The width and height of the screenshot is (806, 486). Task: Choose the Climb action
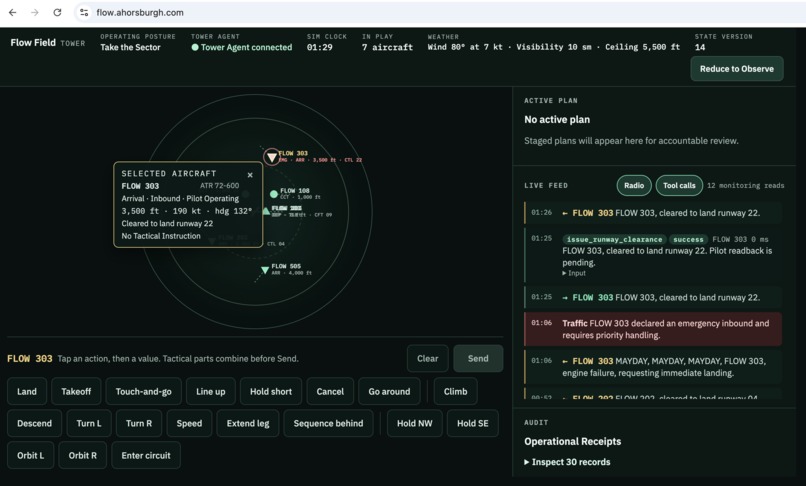point(455,391)
